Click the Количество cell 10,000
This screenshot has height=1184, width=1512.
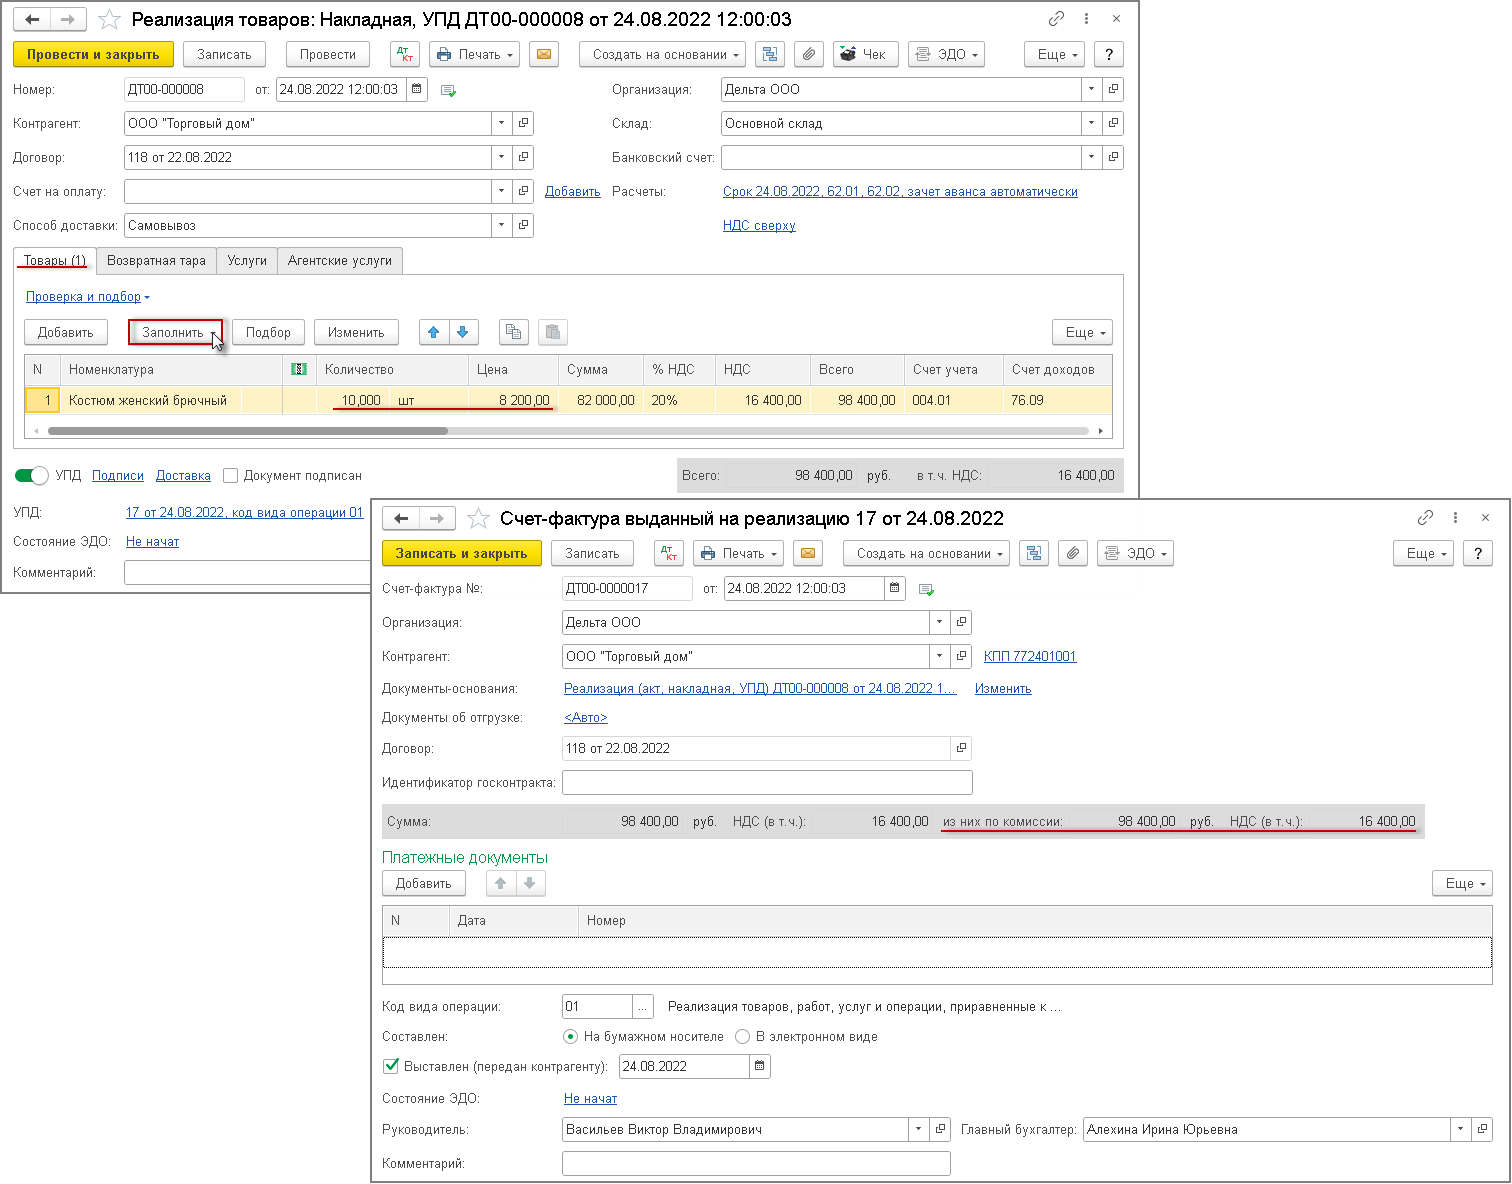pyautogui.click(x=353, y=400)
